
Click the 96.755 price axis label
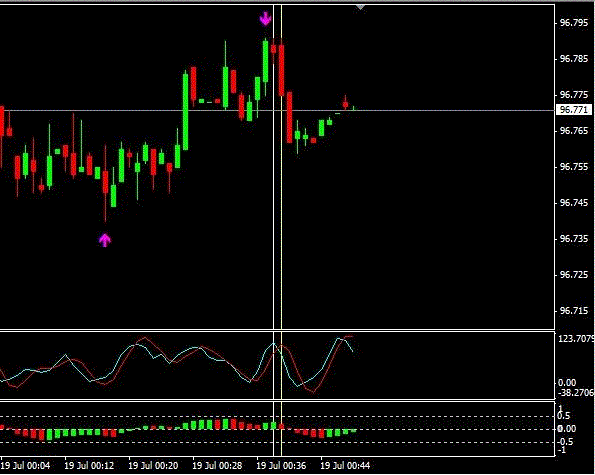pos(574,167)
